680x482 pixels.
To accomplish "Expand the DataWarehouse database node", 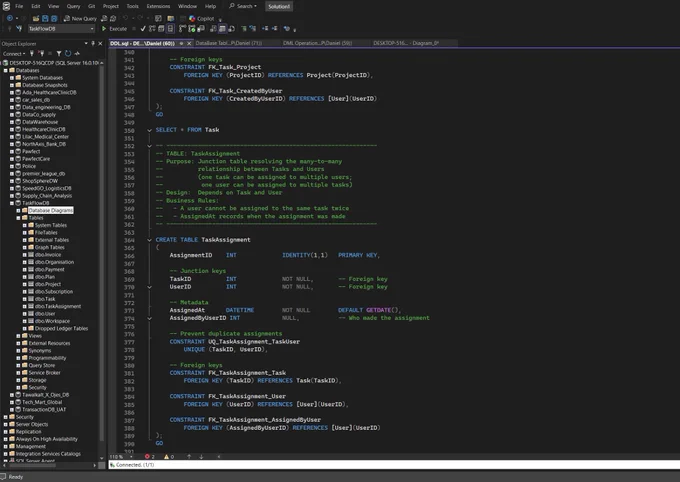I will [x=12, y=122].
